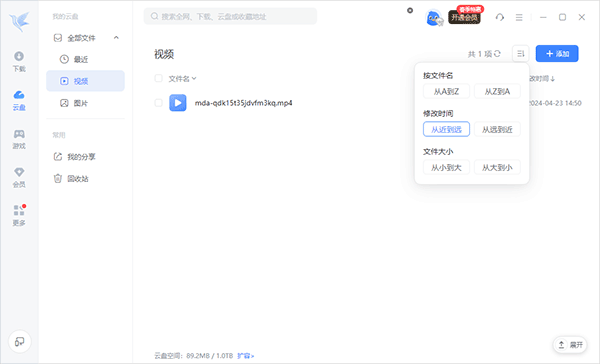Open the Games (游戏) section
The image size is (600, 364).
coord(19,139)
